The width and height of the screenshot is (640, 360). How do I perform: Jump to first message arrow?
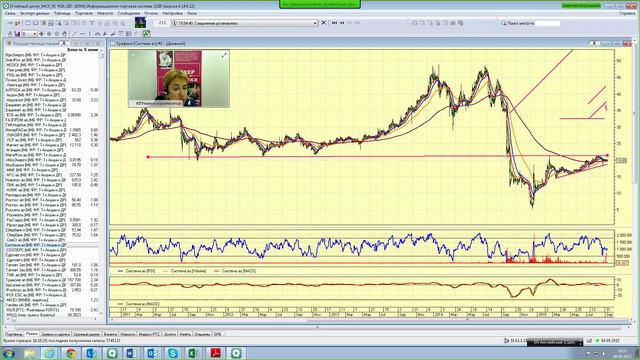[334, 23]
